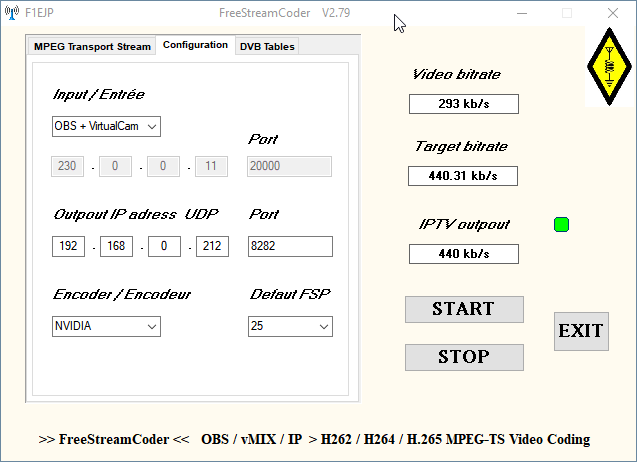The height and width of the screenshot is (462, 637).
Task: Click the disabled input IP octet 230
Action: click(x=67, y=166)
